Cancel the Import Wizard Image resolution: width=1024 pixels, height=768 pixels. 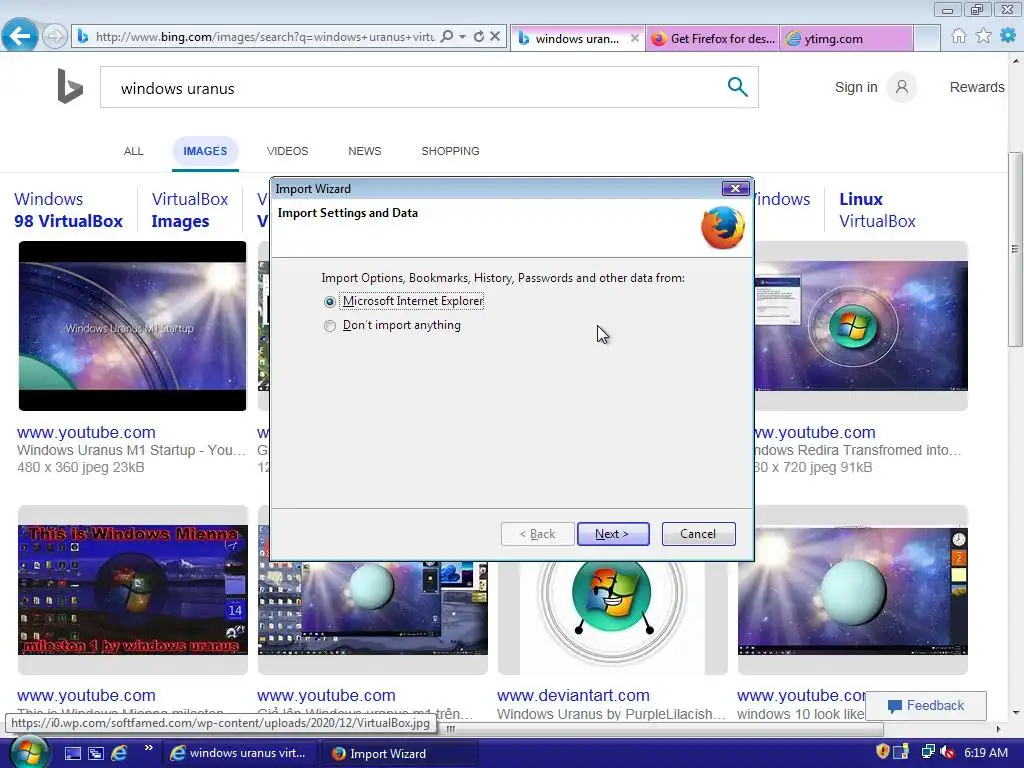[x=698, y=534]
